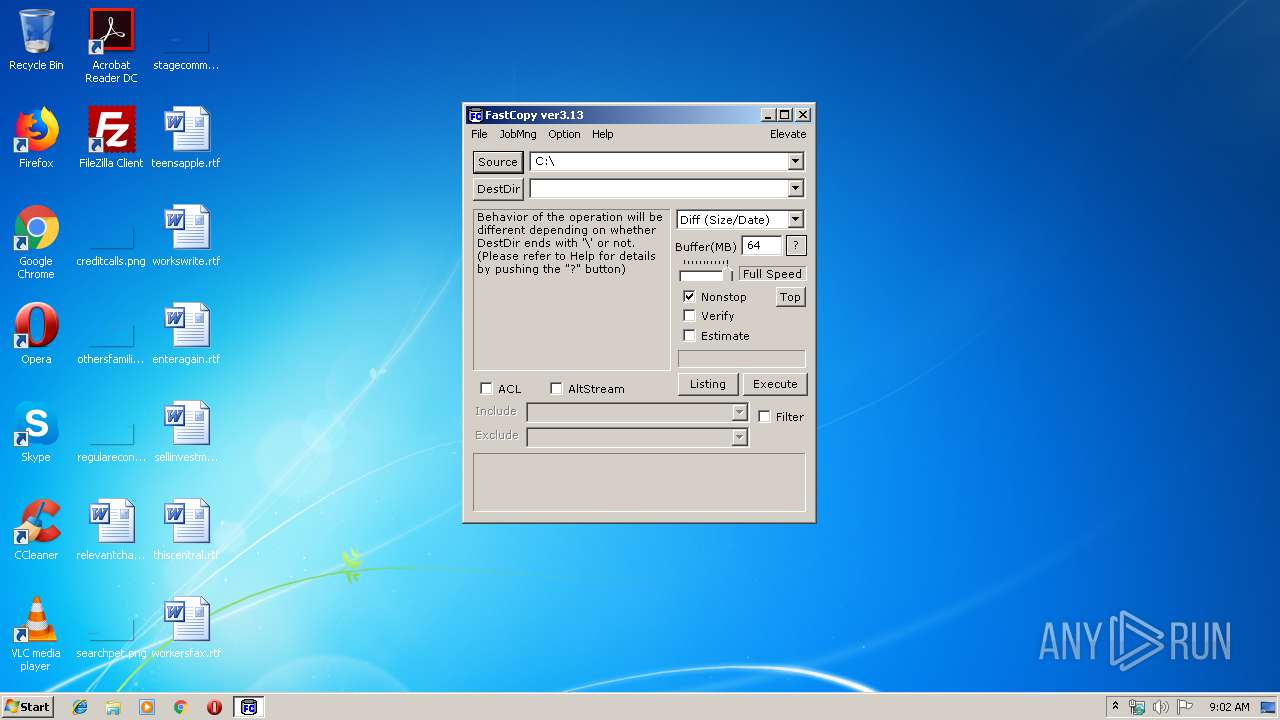
Task: Click the Execute button
Action: coord(775,384)
